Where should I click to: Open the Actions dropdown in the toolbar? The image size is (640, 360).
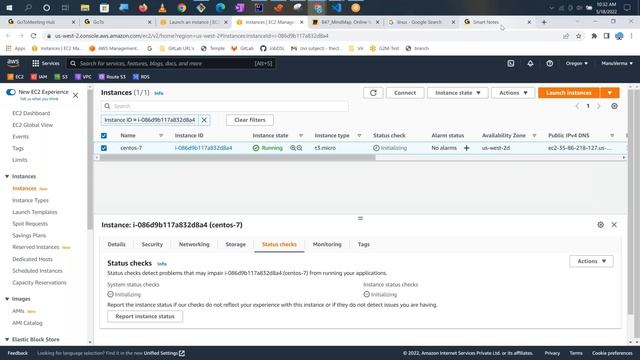[x=513, y=93]
